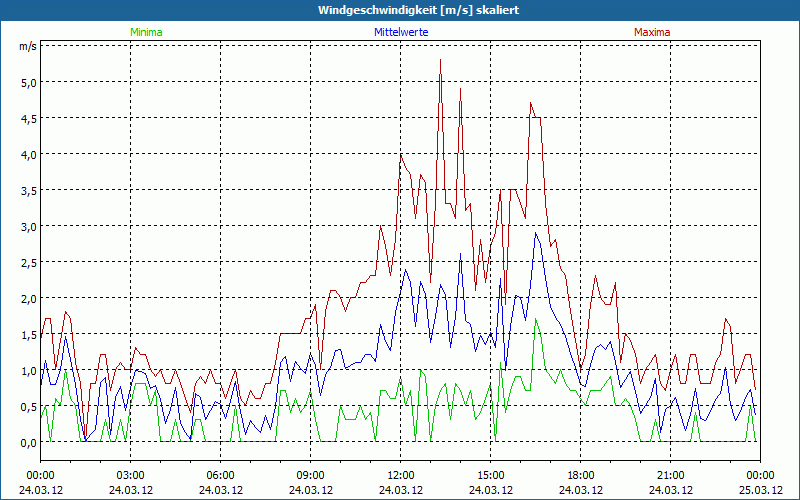The width and height of the screenshot is (800, 500).
Task: Click the 'm/s' y-axis unit label
Action: (x=28, y=46)
